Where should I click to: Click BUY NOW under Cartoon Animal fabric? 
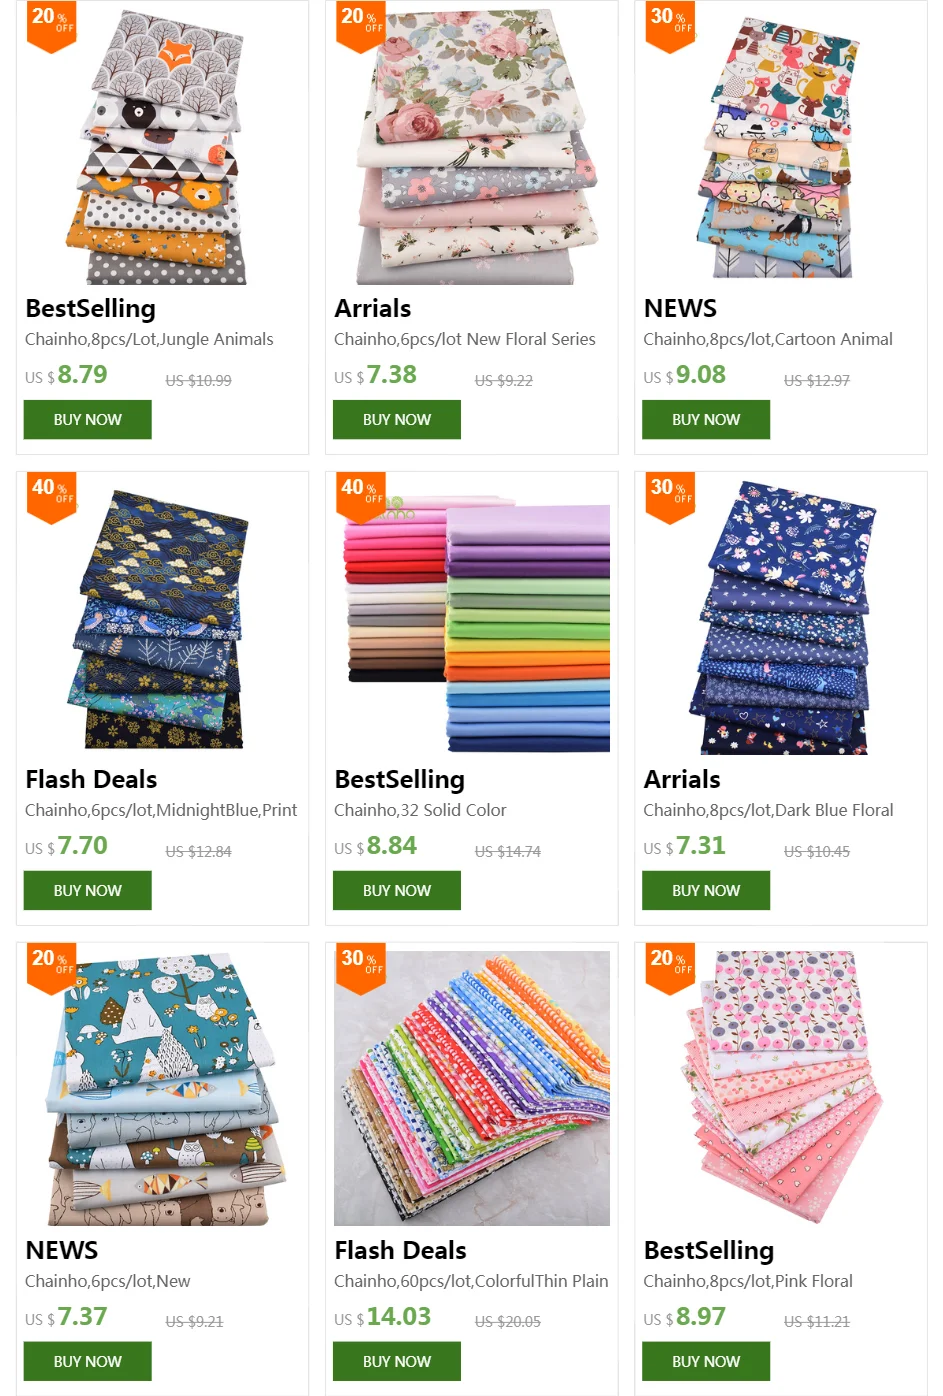coord(706,420)
